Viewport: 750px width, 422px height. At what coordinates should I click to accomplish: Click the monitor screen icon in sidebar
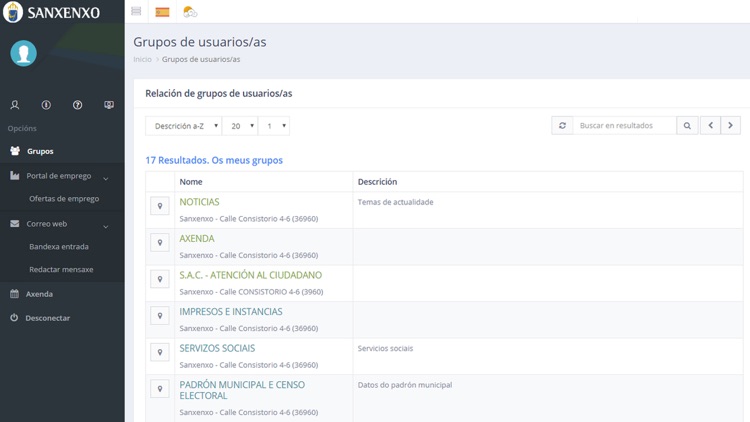[109, 105]
